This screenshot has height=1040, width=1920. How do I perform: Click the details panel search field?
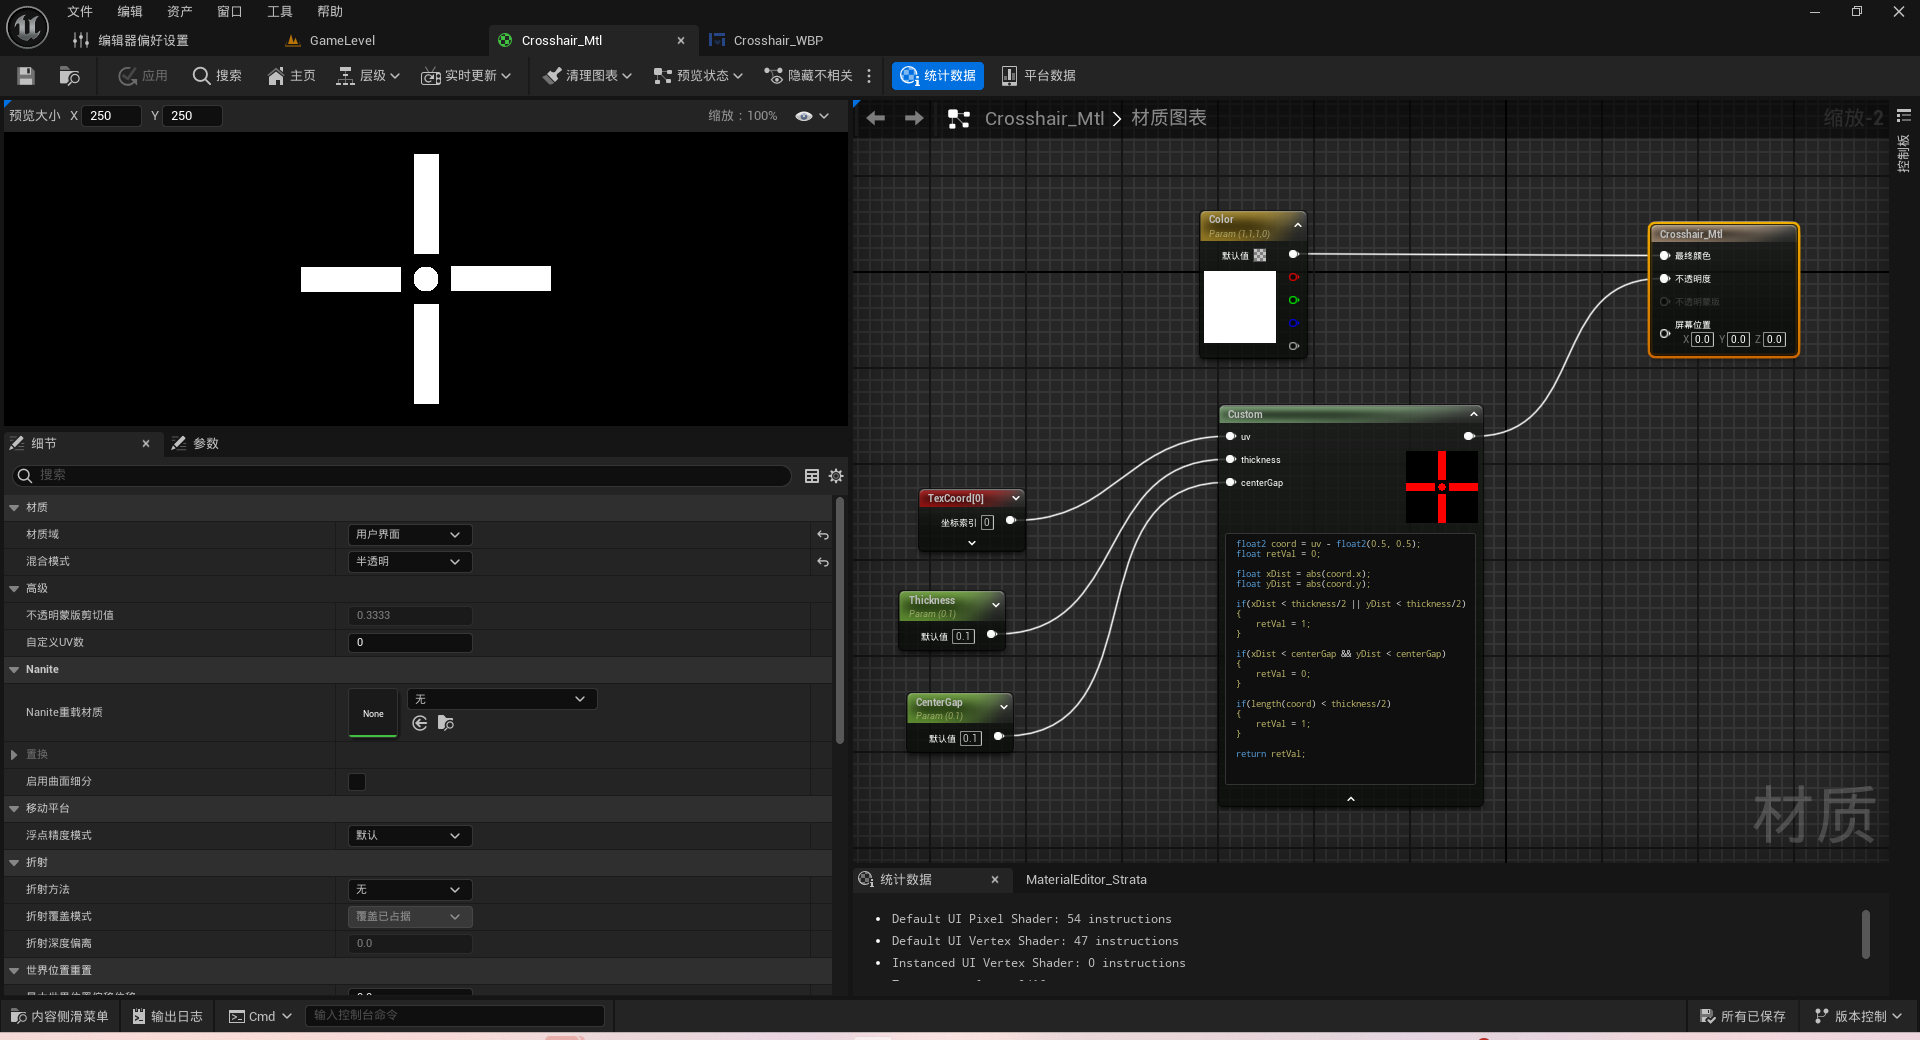point(400,475)
